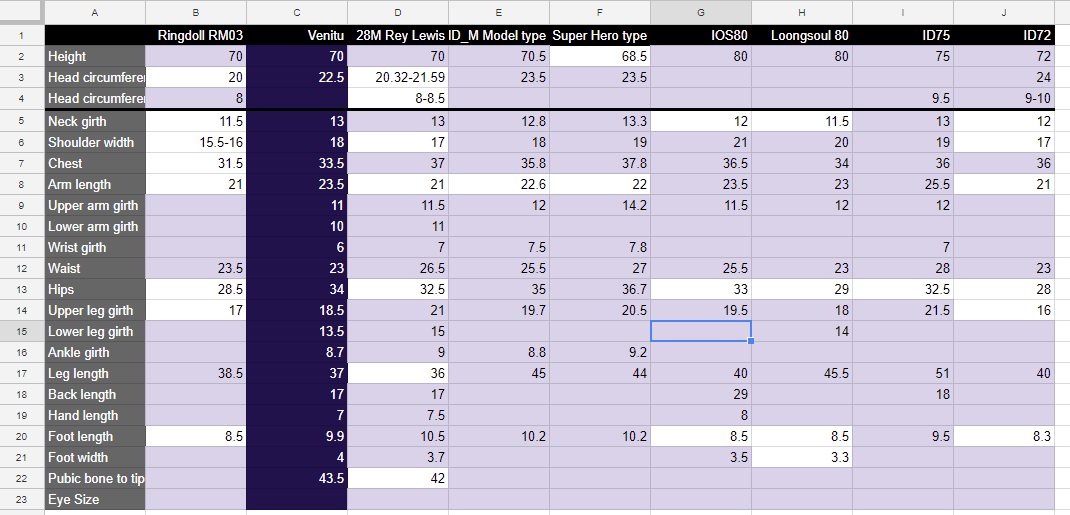Click the Loongsoul 80 header cell
This screenshot has height=515, width=1070.
(x=802, y=35)
